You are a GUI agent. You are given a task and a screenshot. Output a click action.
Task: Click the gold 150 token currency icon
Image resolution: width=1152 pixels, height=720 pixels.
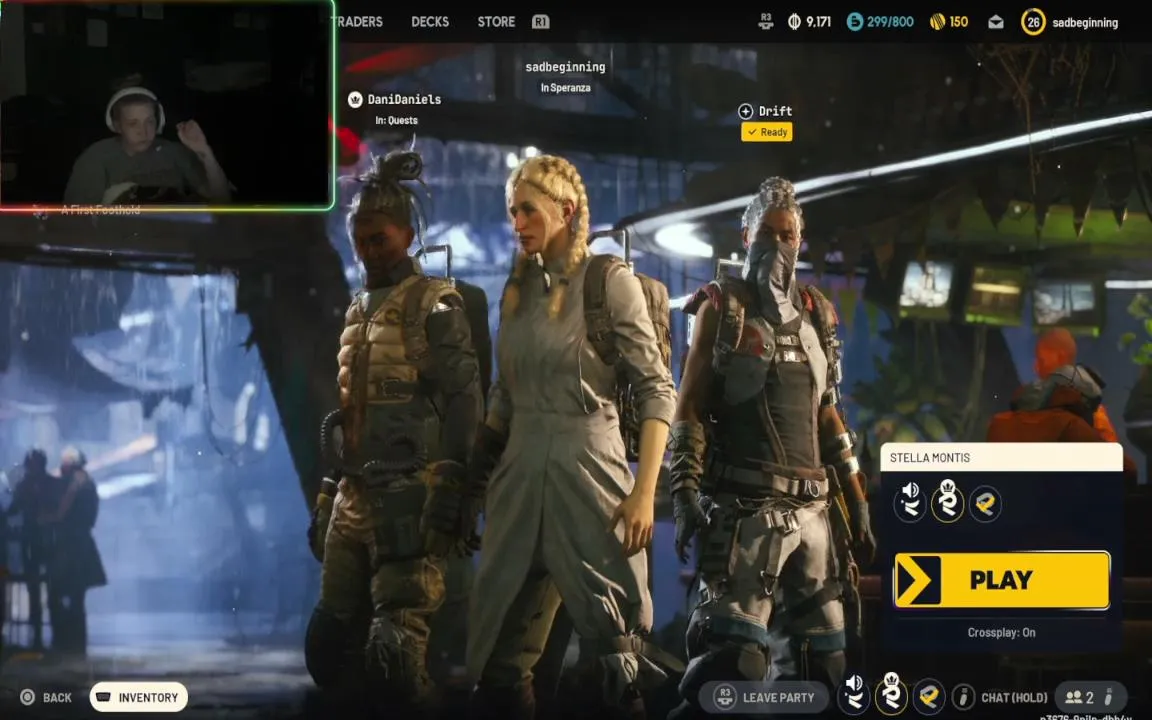[x=937, y=22]
